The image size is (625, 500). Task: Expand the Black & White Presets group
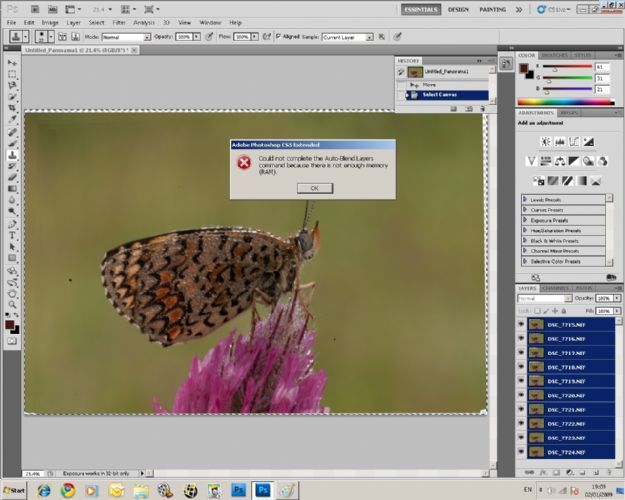coord(525,241)
